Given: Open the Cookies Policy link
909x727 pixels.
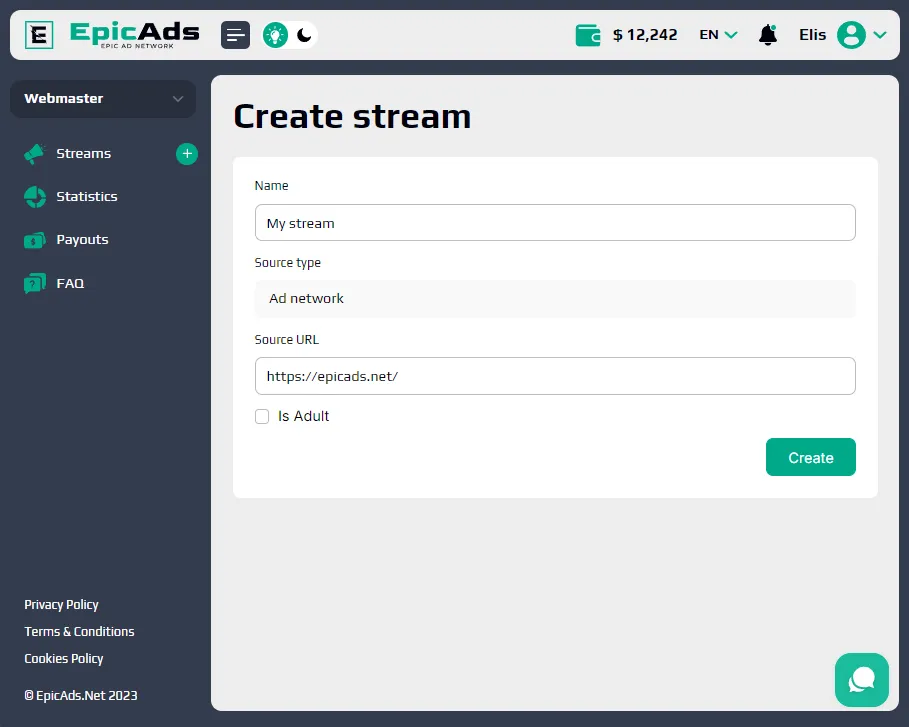Looking at the screenshot, I should (x=64, y=659).
